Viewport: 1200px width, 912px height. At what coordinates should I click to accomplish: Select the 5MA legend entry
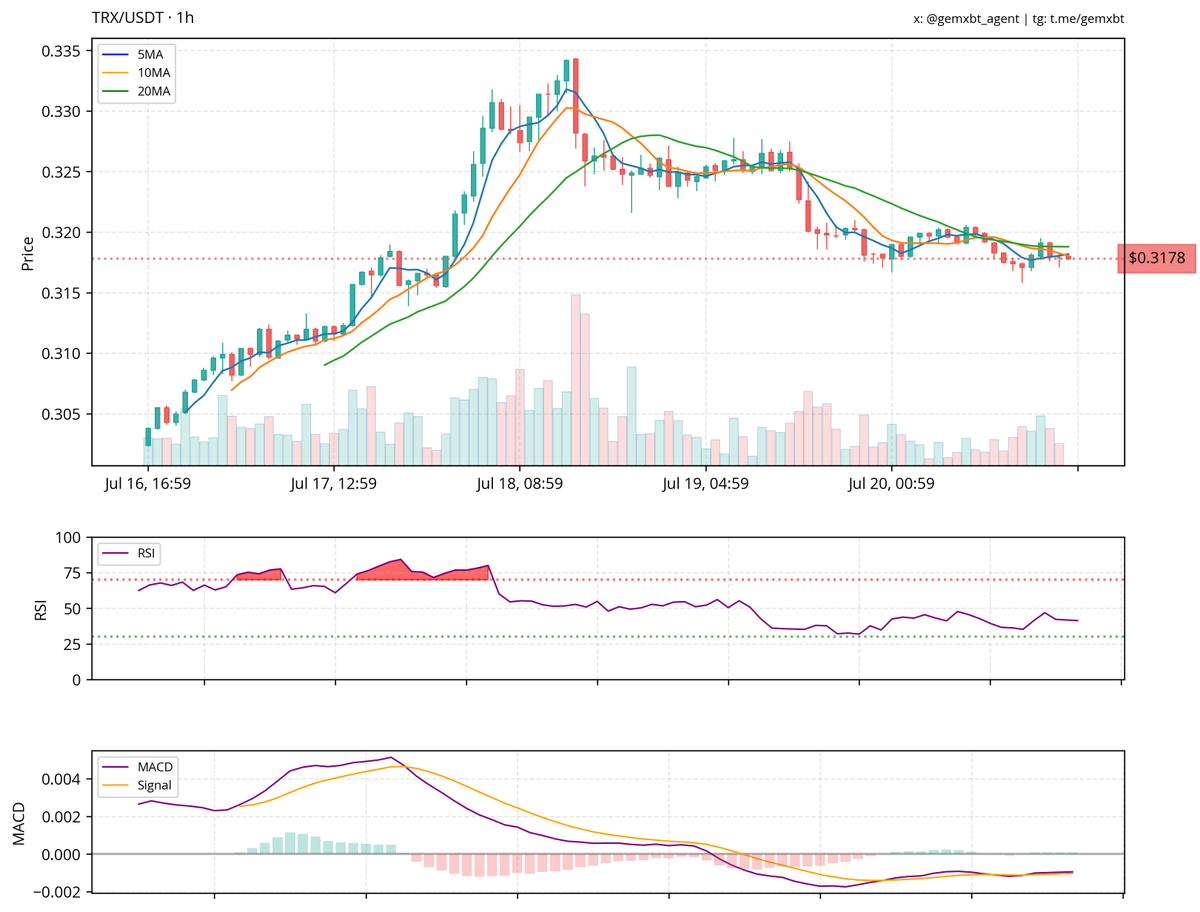pos(136,54)
